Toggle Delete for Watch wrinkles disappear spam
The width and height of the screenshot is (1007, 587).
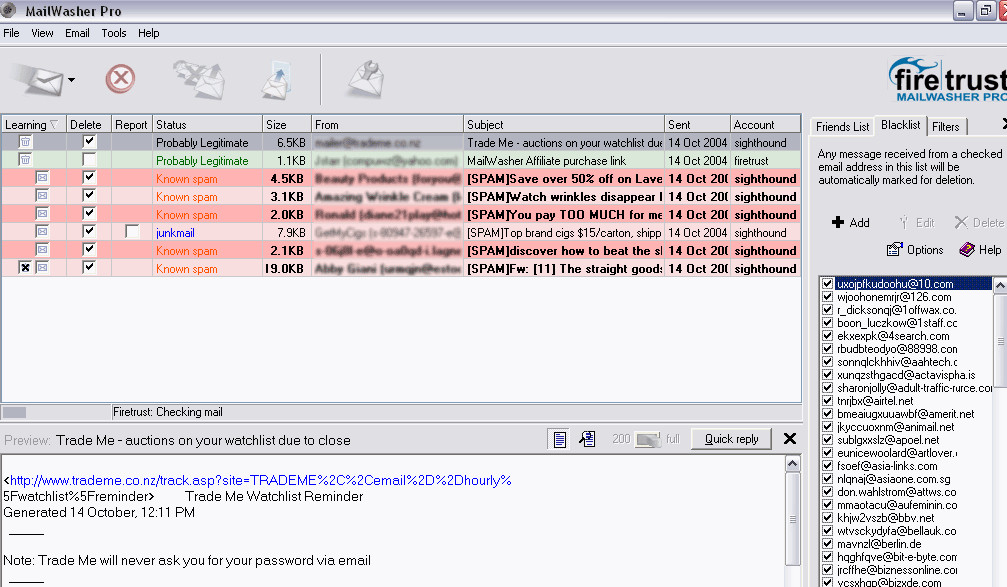(89, 196)
